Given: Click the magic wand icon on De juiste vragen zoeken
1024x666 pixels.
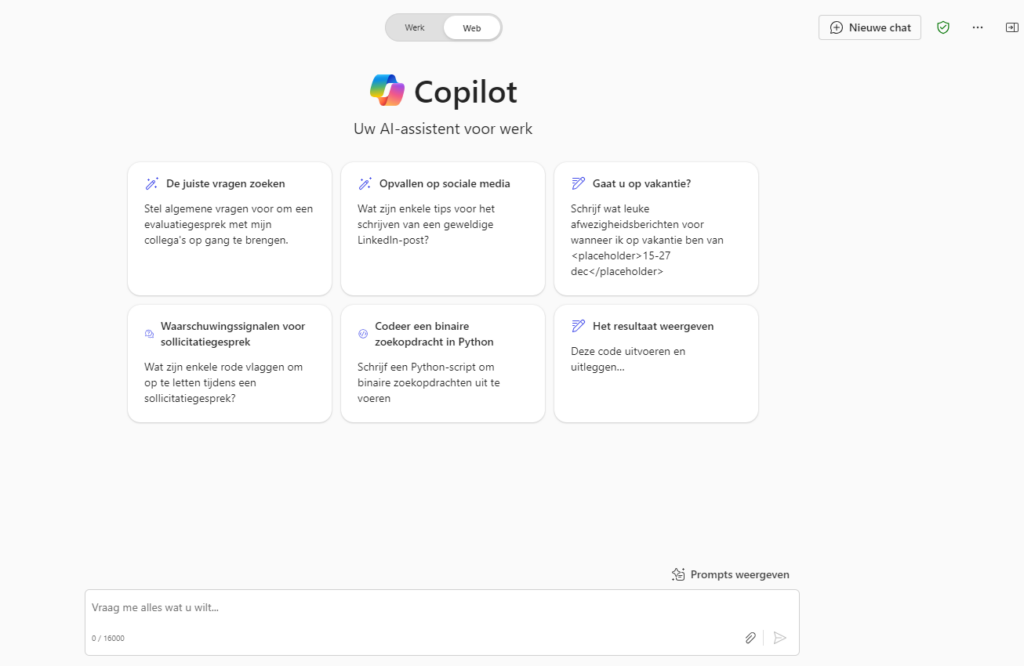Looking at the screenshot, I should 152,183.
